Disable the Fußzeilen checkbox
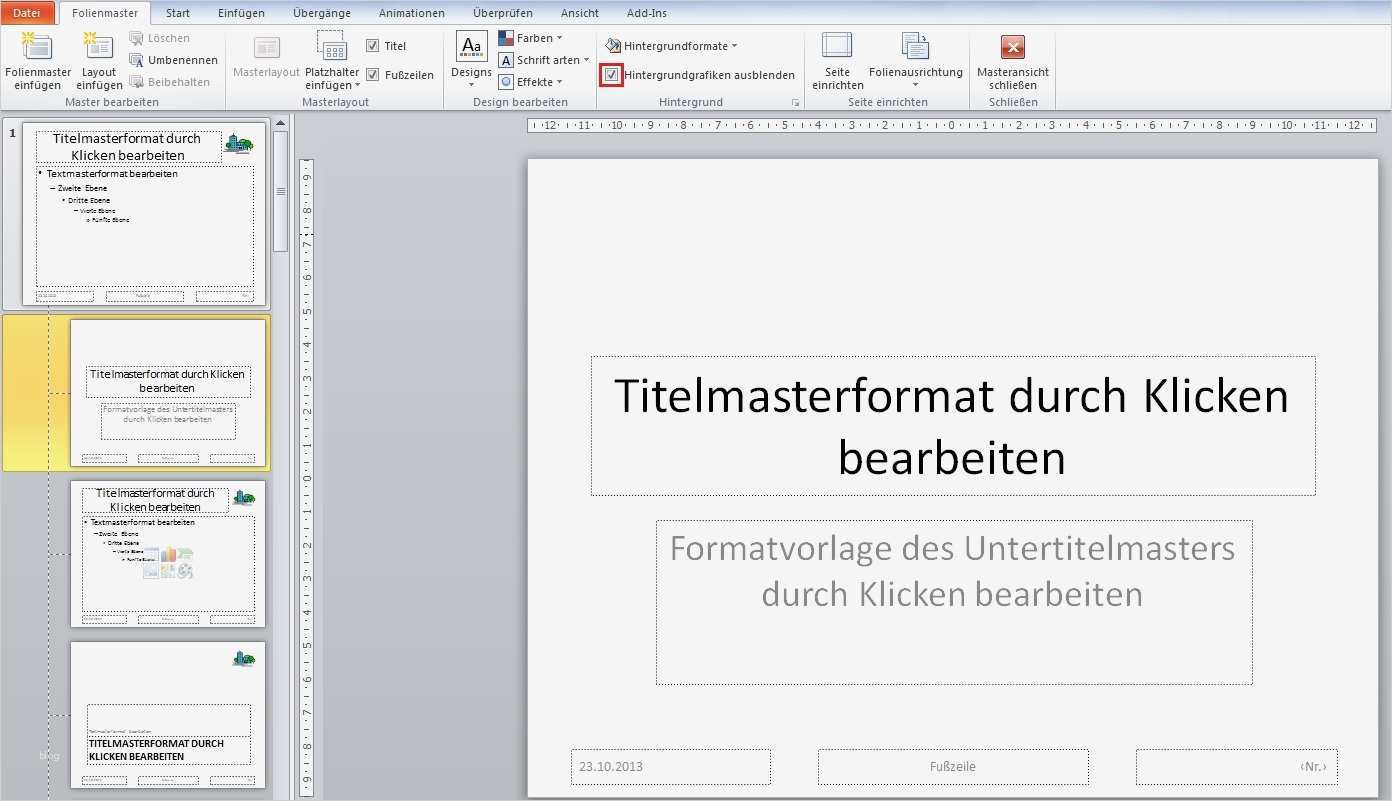The image size is (1392, 801). pos(373,74)
